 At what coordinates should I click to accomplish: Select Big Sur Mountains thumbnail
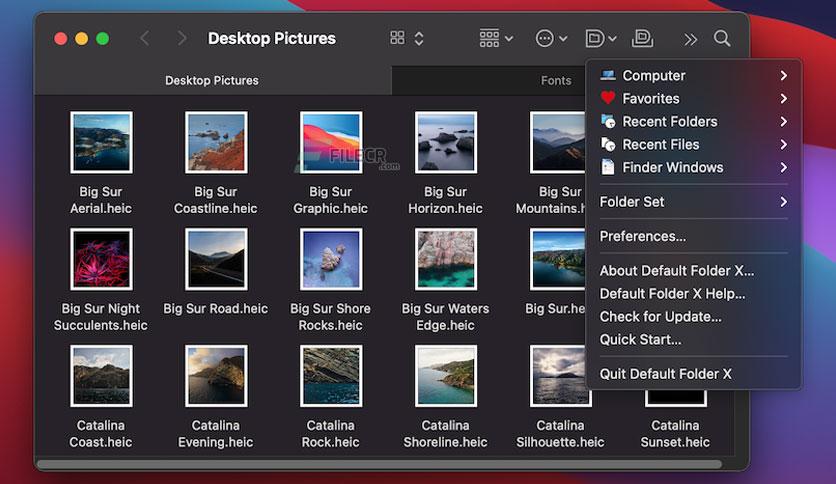tap(558, 142)
